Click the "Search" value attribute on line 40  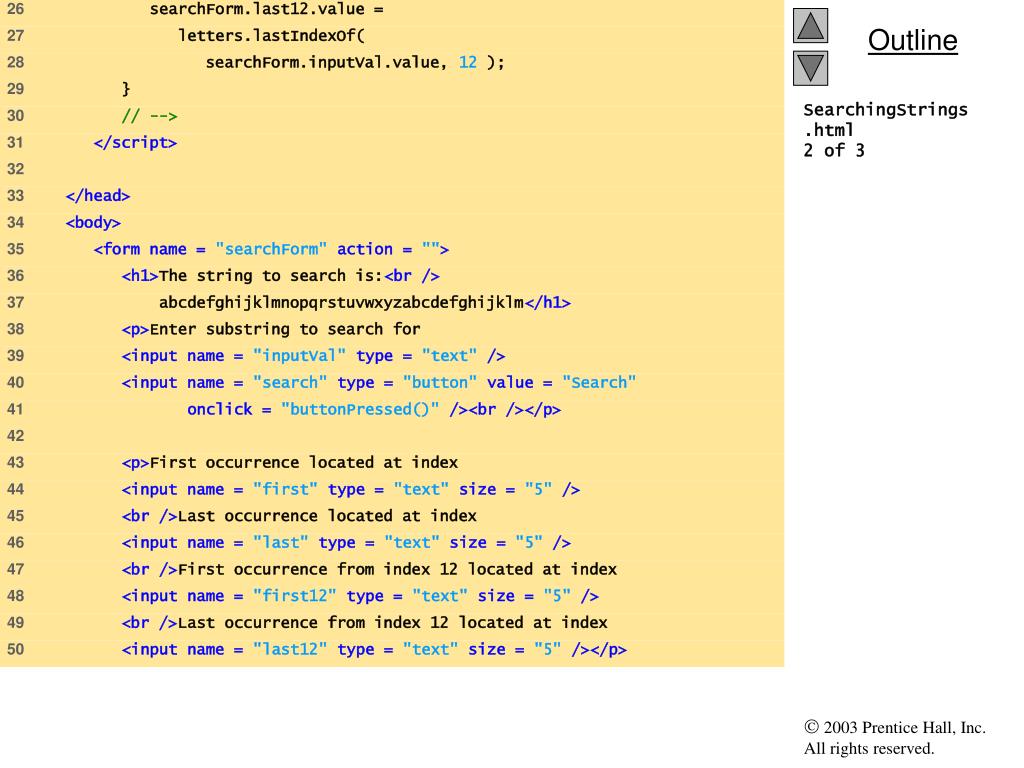coord(599,382)
